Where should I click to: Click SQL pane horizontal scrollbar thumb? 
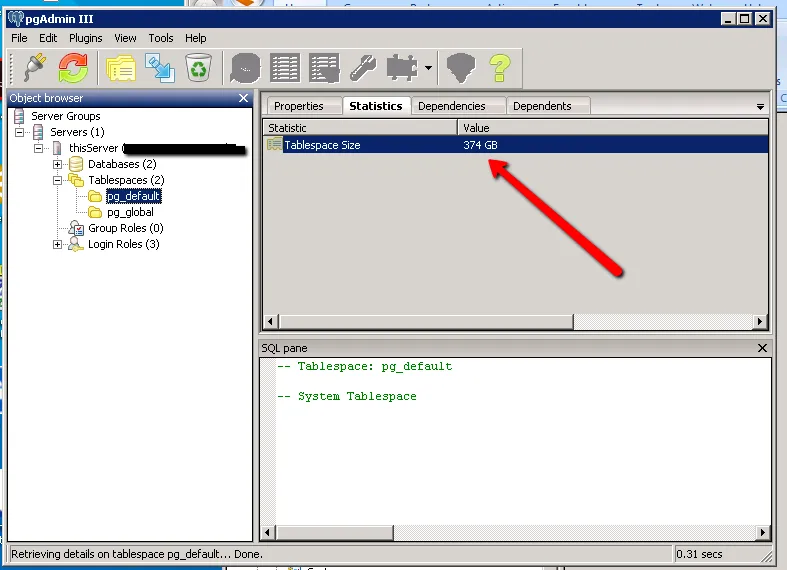coord(334,532)
